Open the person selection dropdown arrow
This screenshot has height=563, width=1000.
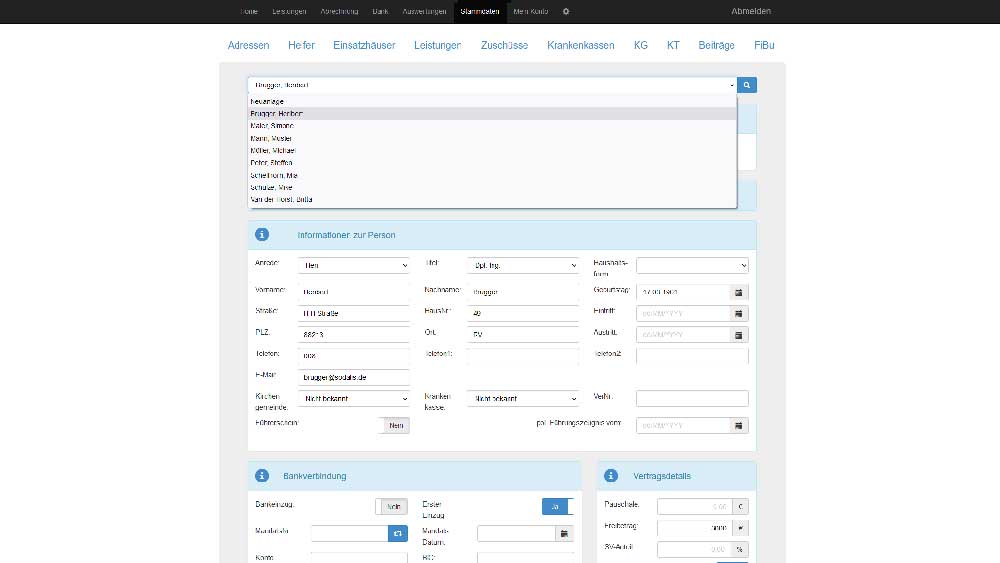click(732, 85)
